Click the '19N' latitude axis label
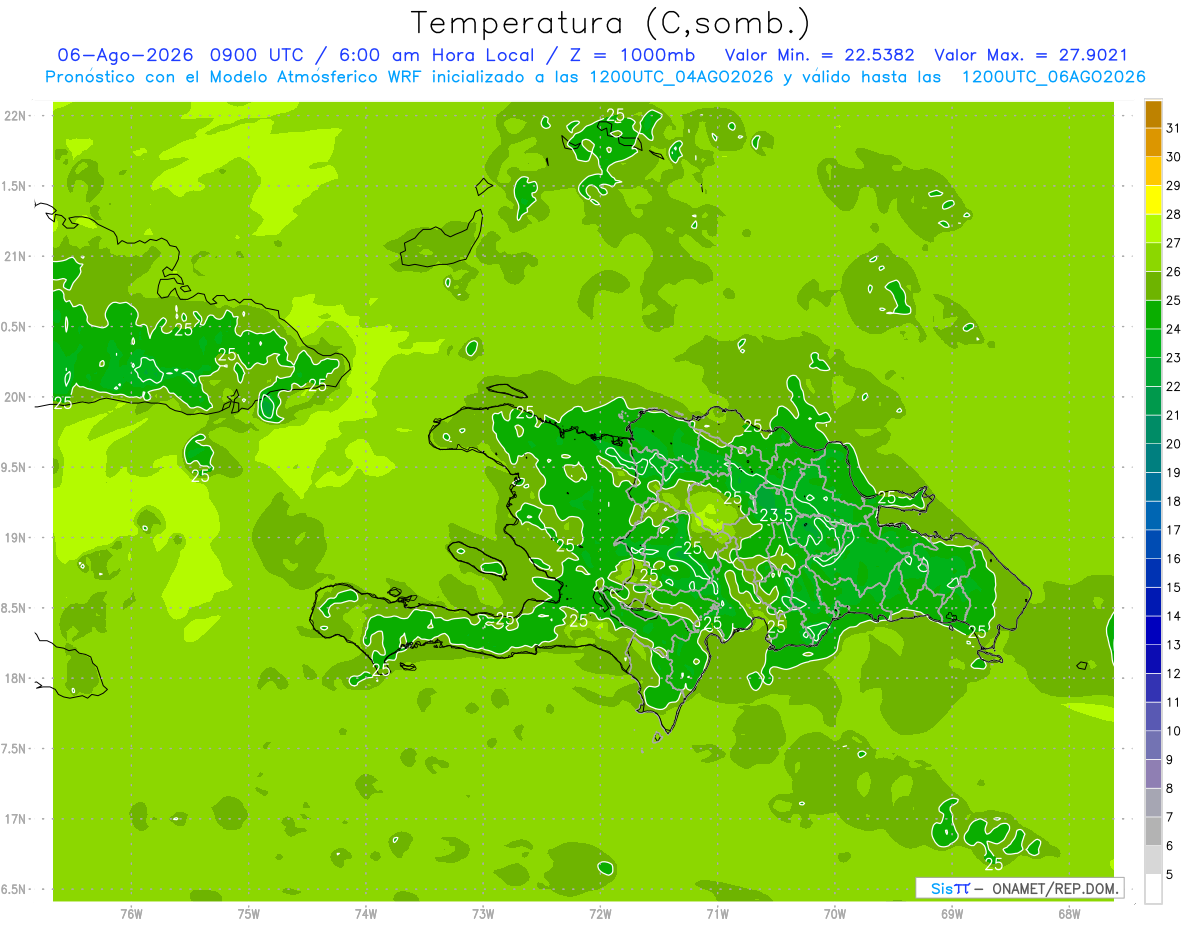 15,538
